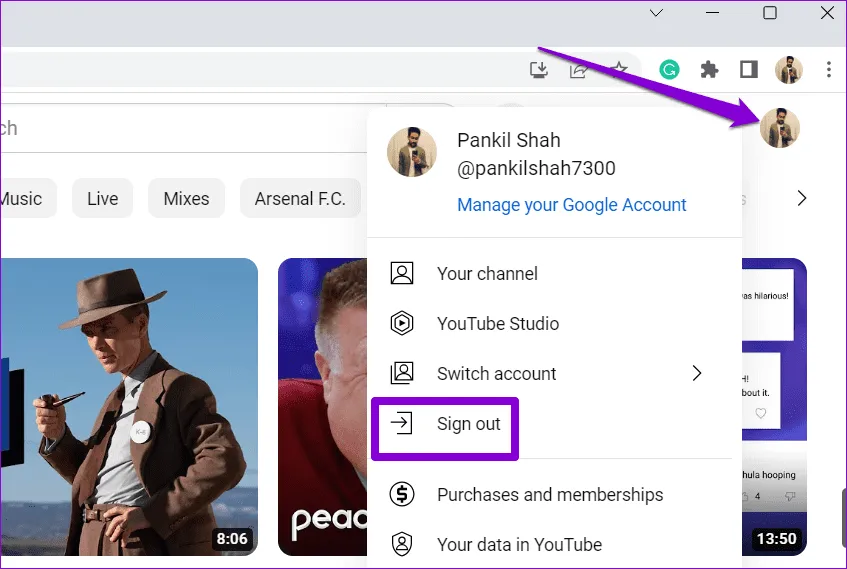Open Purchases and memberships
This screenshot has width=847, height=569.
click(549, 494)
